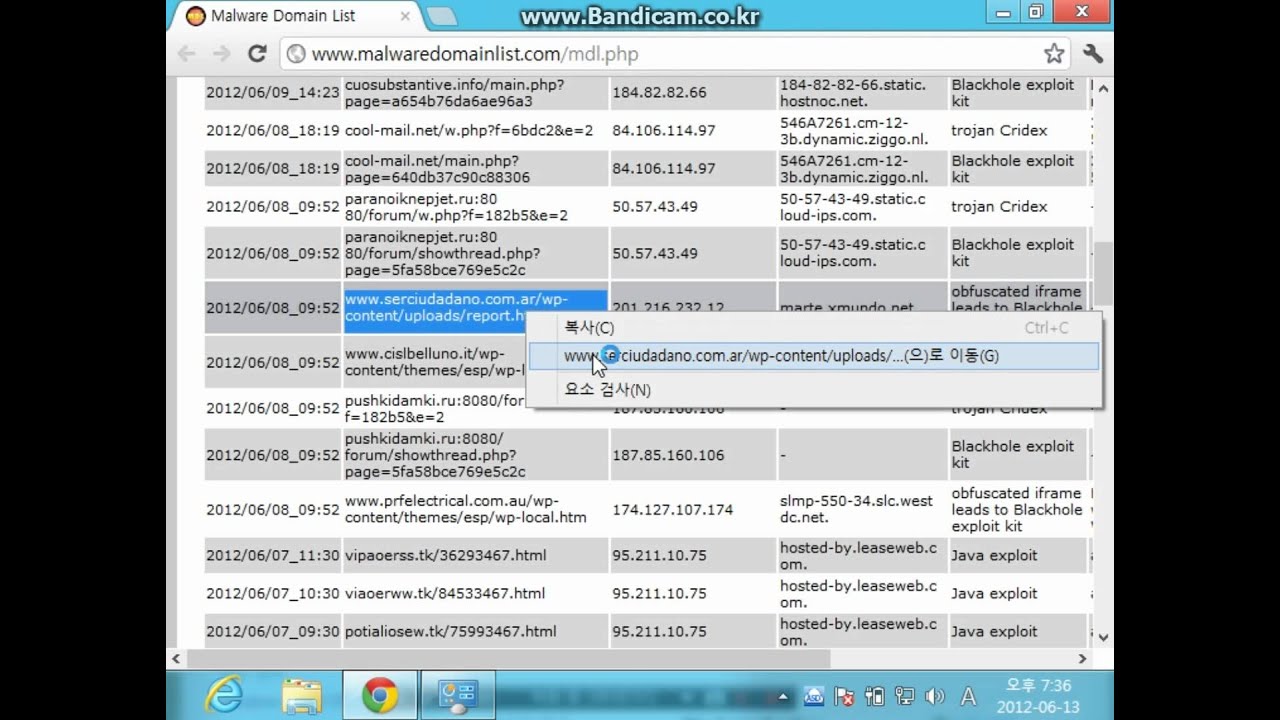Click paranoiknepjet.ru forum/showthread.php cell

pos(475,253)
